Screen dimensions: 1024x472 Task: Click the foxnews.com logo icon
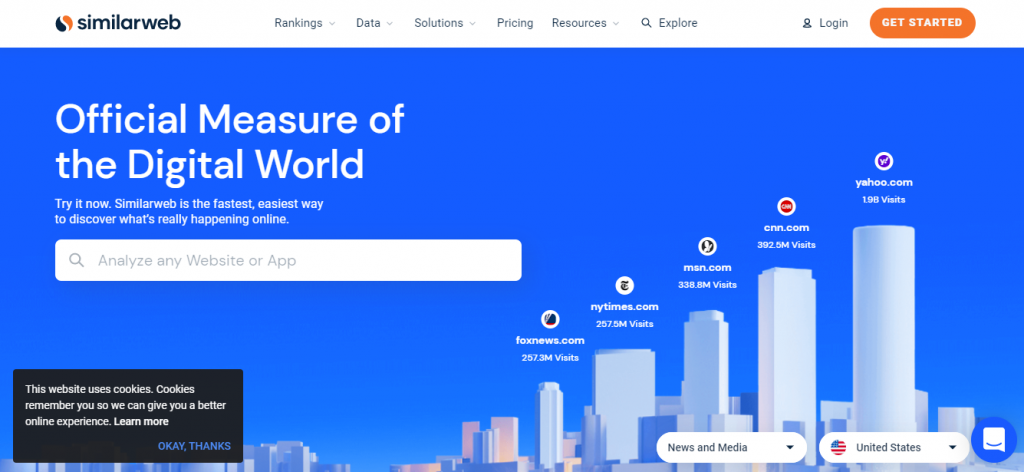(x=550, y=319)
